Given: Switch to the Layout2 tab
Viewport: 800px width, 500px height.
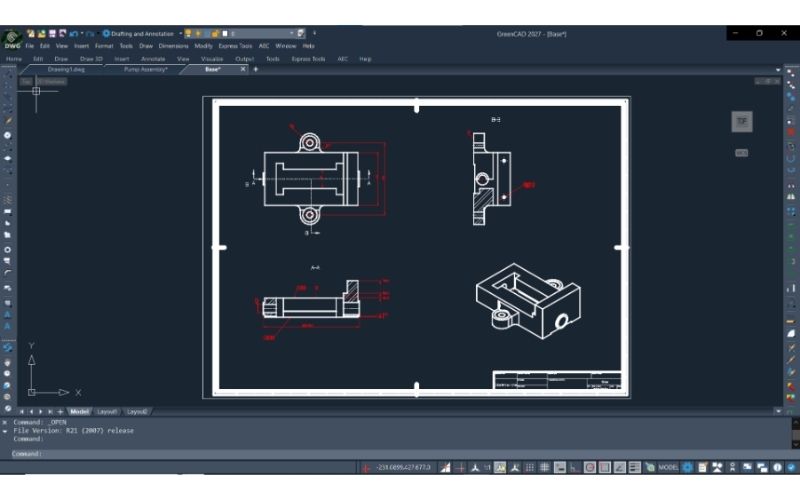Looking at the screenshot, I should click(137, 411).
